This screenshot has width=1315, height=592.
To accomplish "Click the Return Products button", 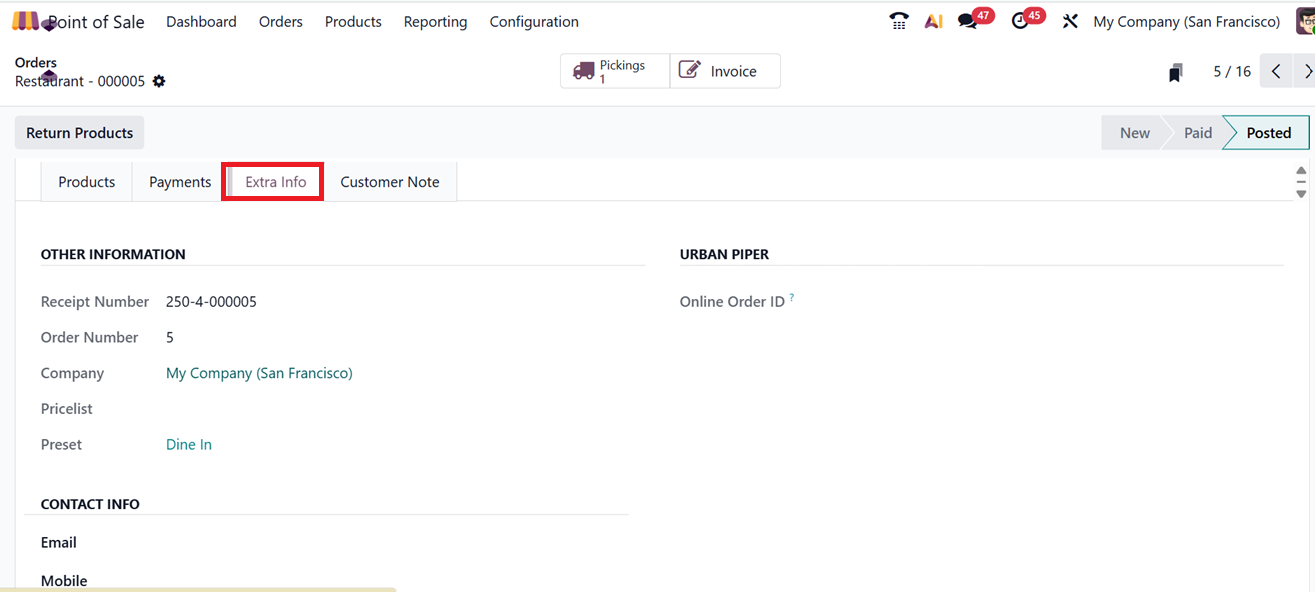I will [x=79, y=133].
